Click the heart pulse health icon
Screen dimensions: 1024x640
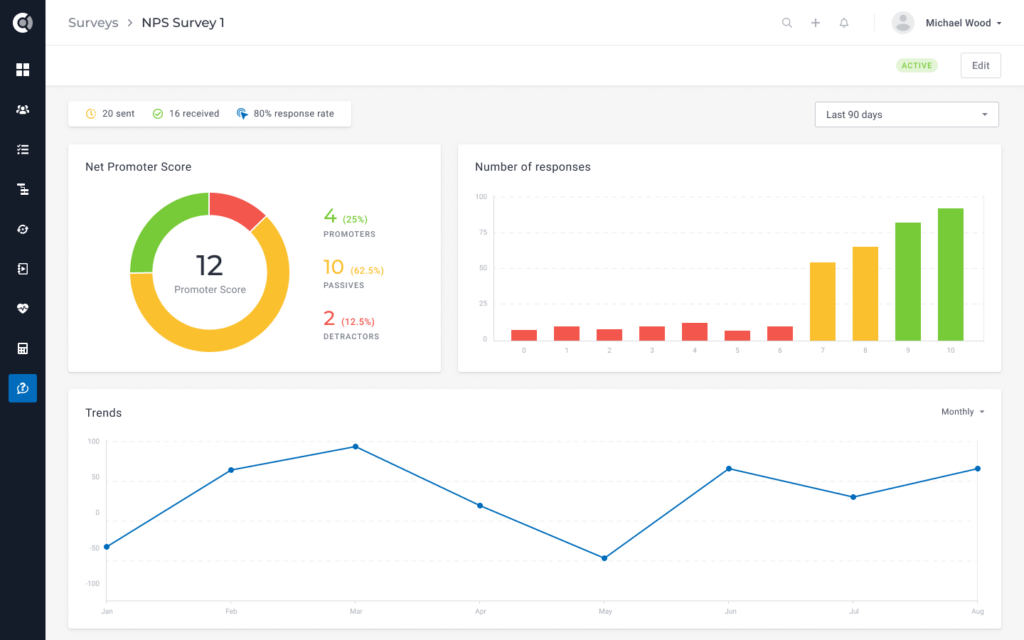point(22,309)
